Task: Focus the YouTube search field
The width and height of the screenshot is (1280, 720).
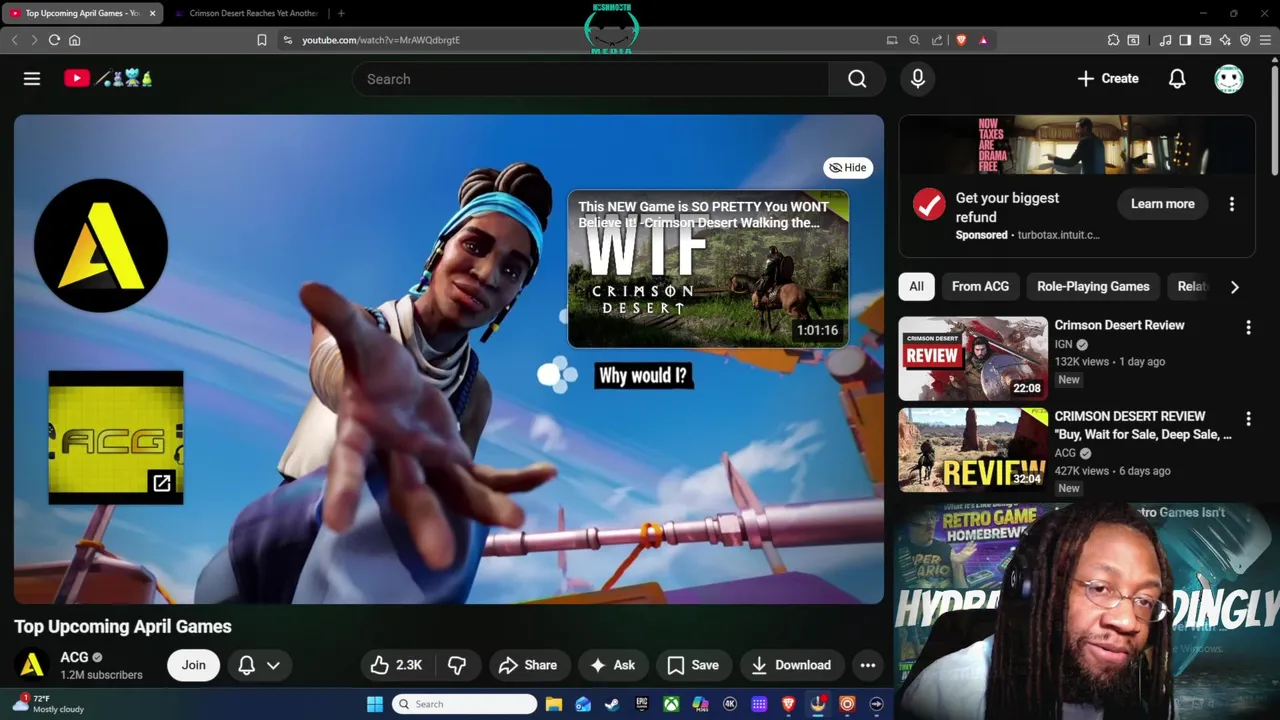Action: [x=590, y=79]
